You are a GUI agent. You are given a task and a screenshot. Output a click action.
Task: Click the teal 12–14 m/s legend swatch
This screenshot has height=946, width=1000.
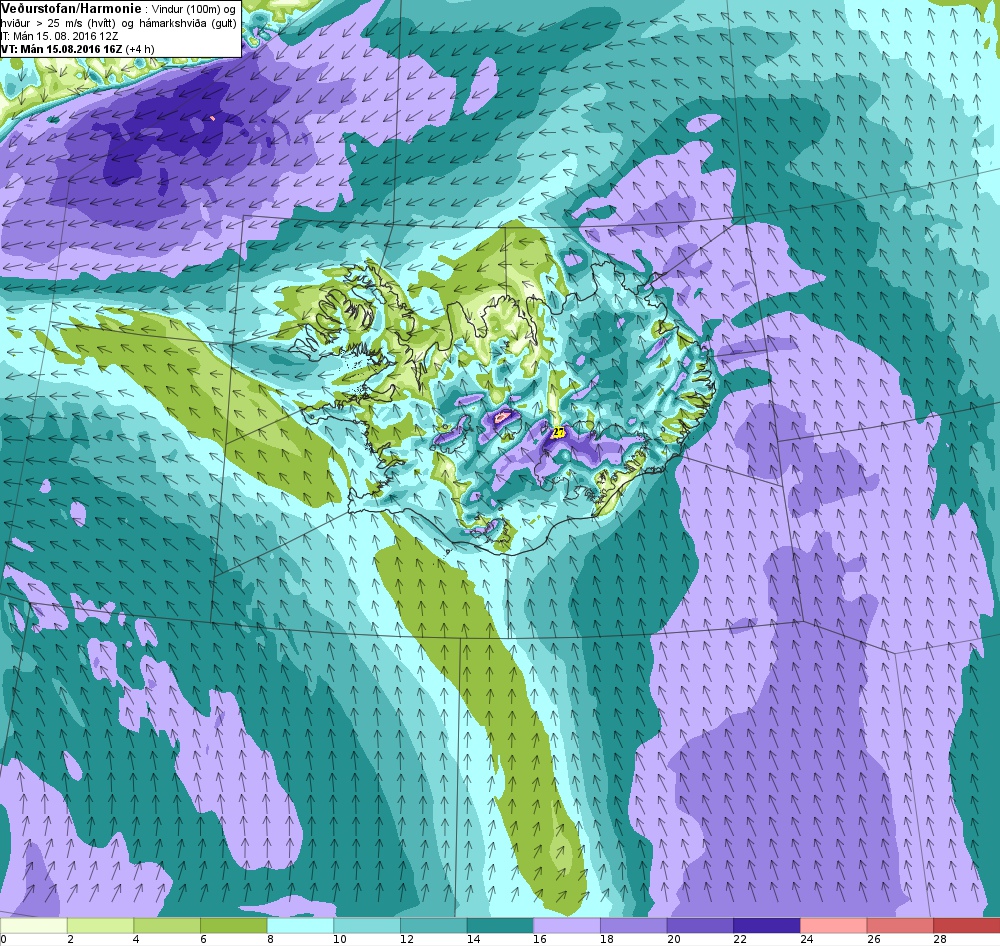[433, 926]
